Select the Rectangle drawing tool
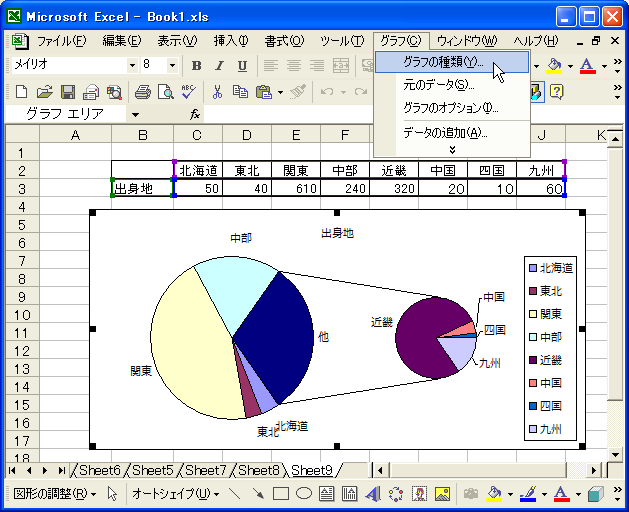Image resolution: width=629 pixels, height=512 pixels. click(x=280, y=494)
